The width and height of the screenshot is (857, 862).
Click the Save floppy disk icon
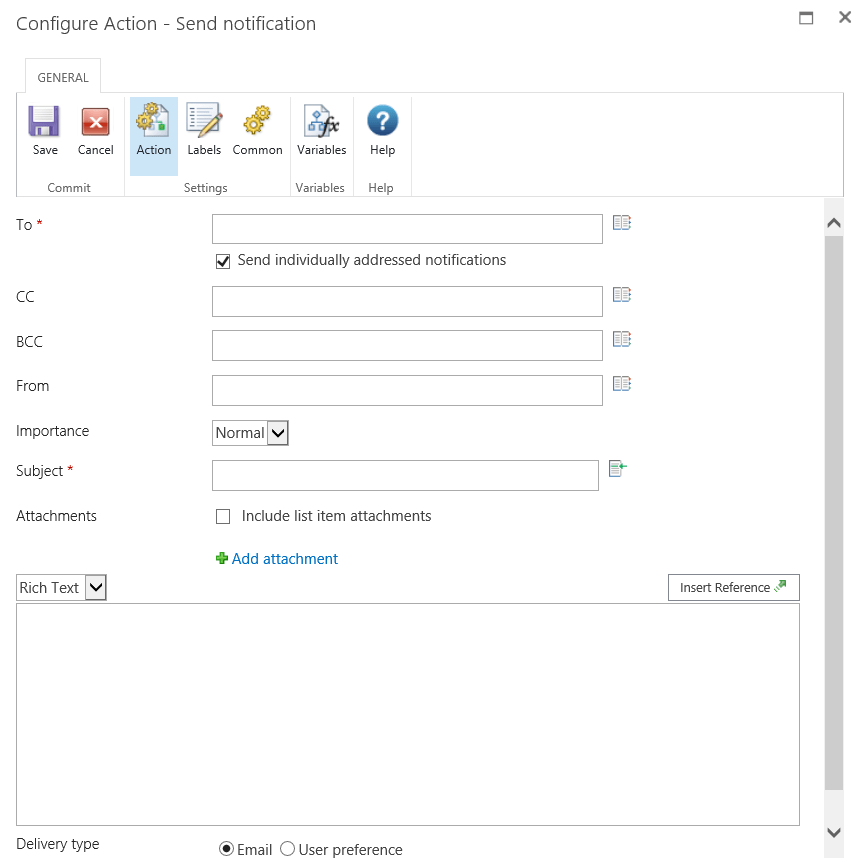[44, 121]
